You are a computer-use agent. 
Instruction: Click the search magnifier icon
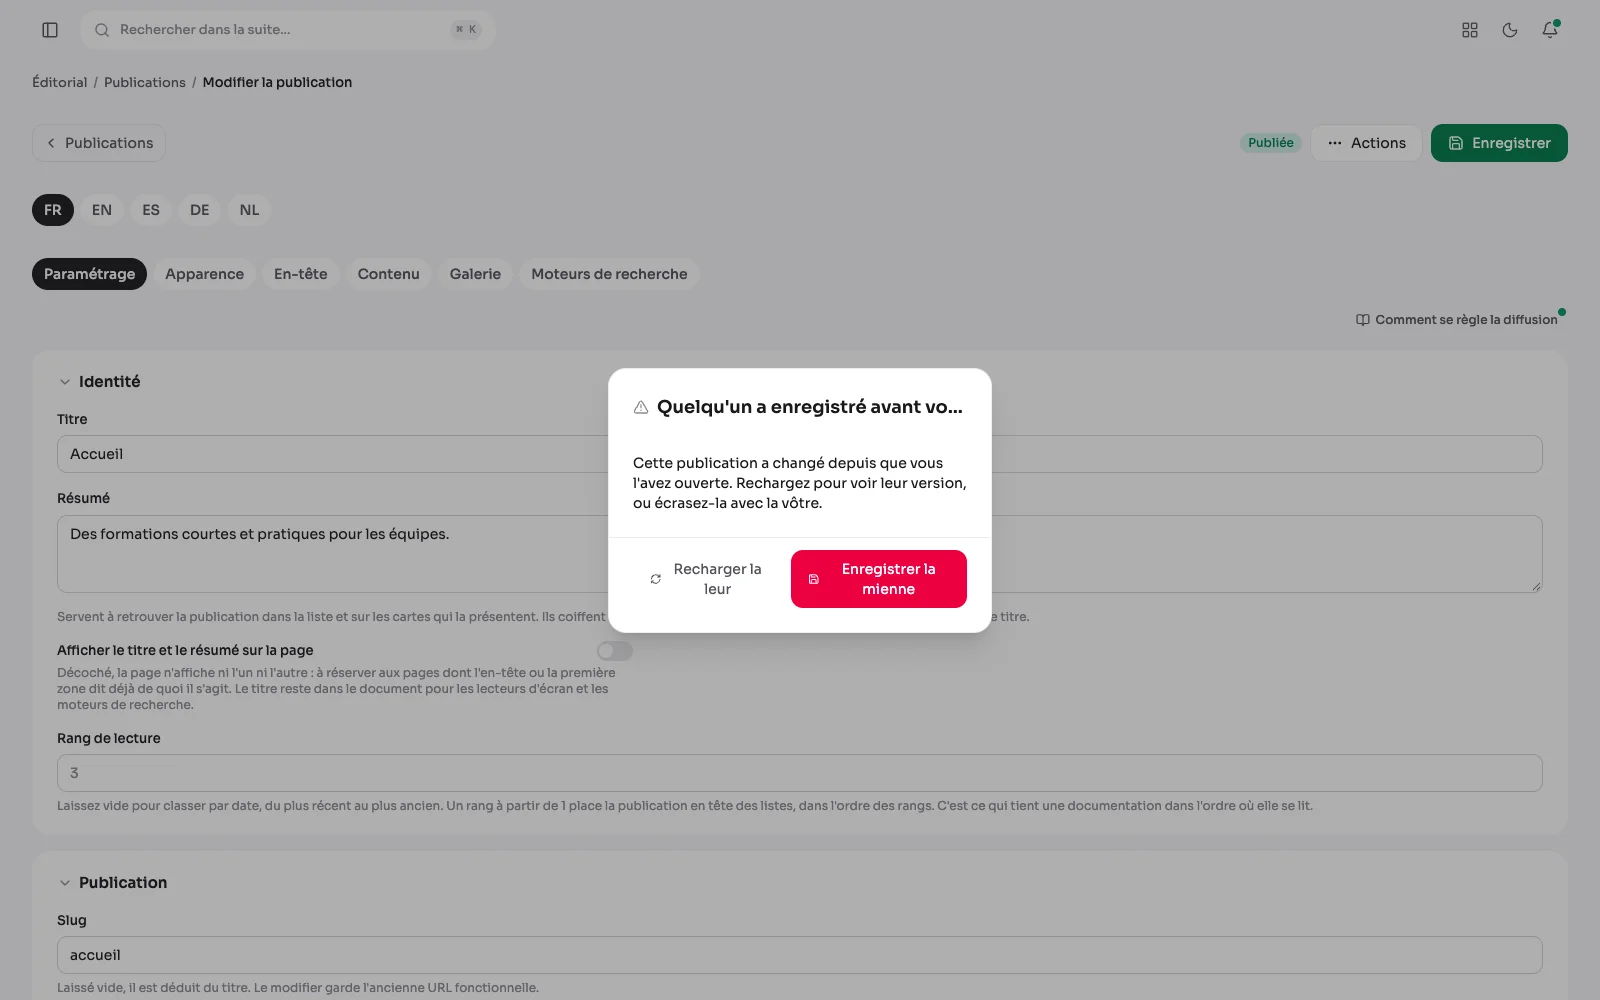tap(102, 30)
